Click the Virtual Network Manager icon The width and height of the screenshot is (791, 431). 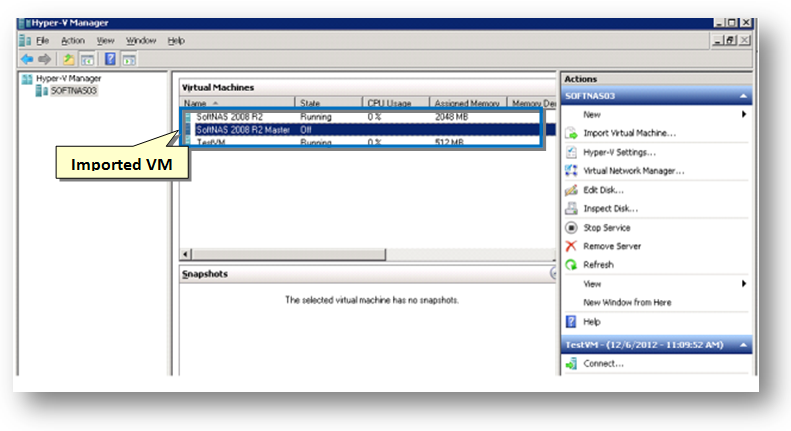pos(571,171)
